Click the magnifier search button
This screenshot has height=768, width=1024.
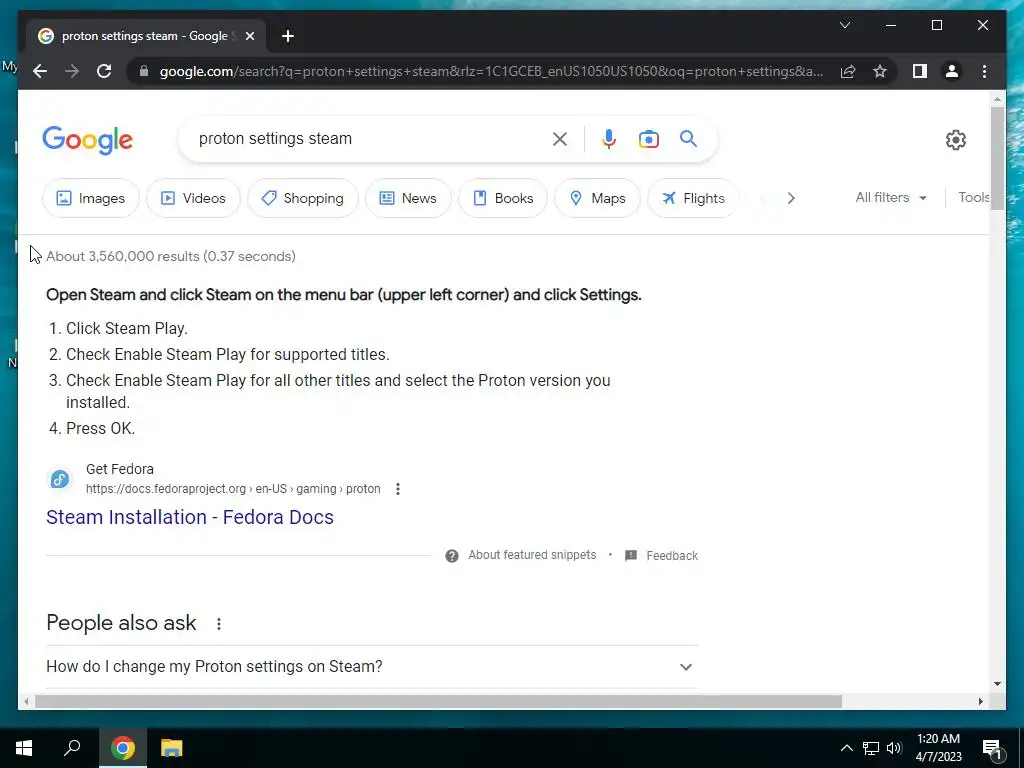tap(688, 138)
